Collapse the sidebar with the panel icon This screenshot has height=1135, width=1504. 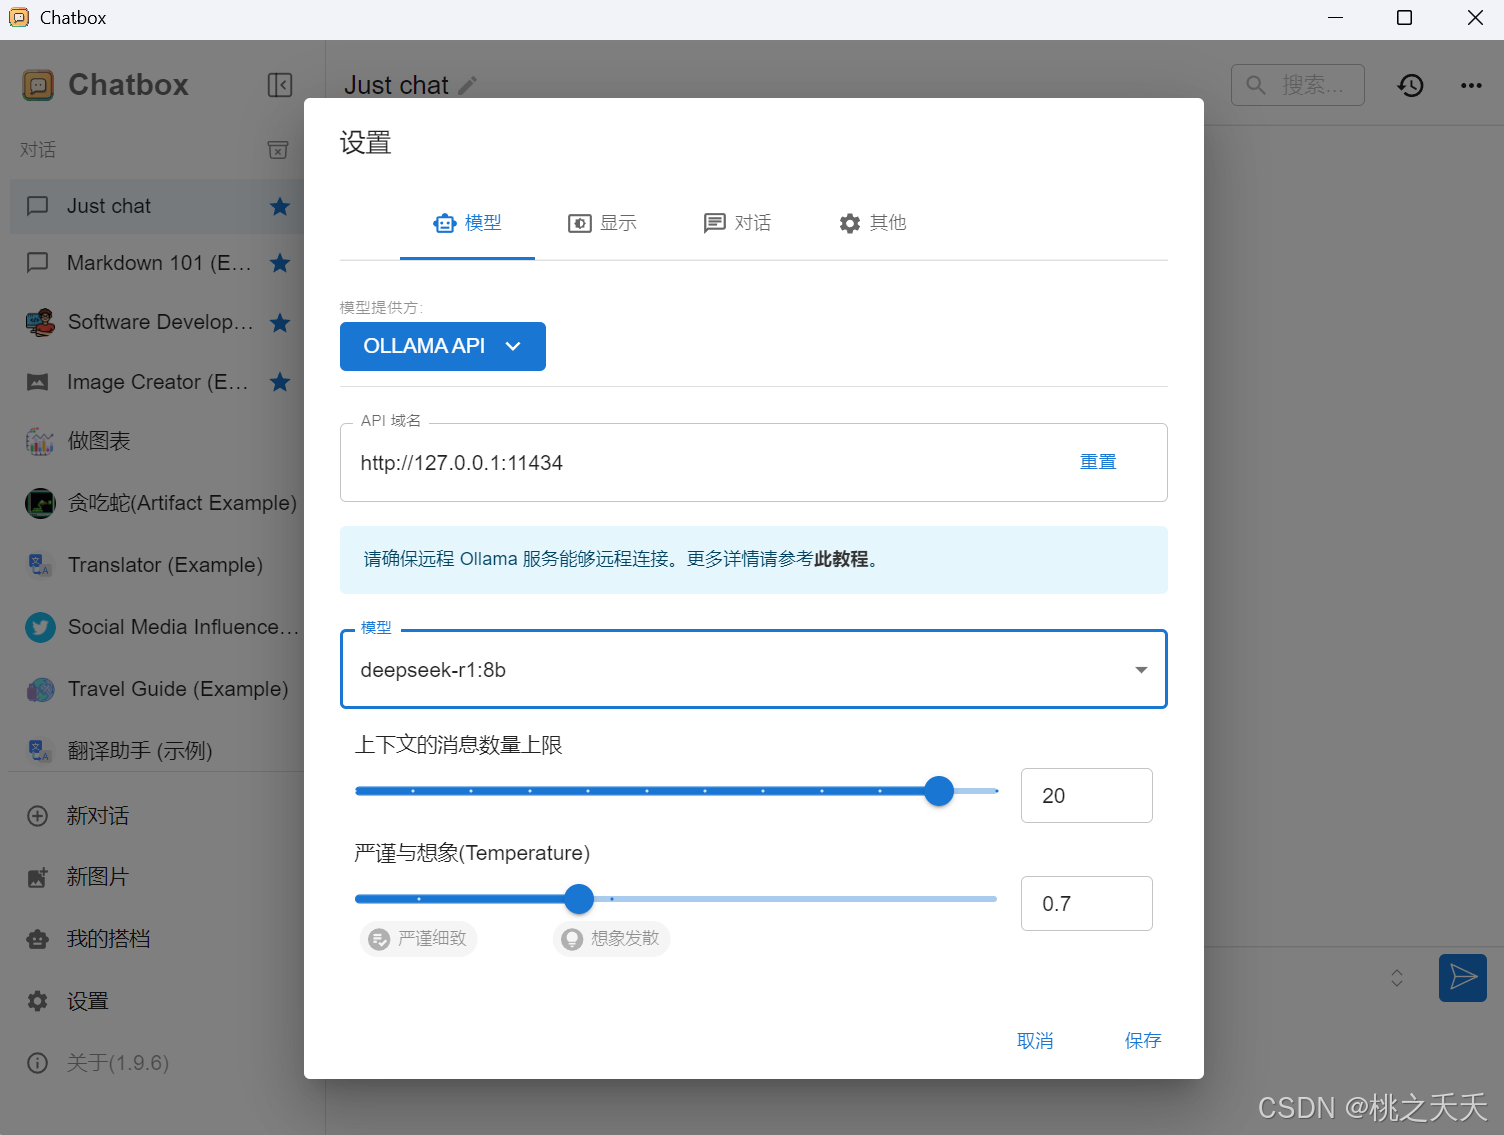pos(280,85)
